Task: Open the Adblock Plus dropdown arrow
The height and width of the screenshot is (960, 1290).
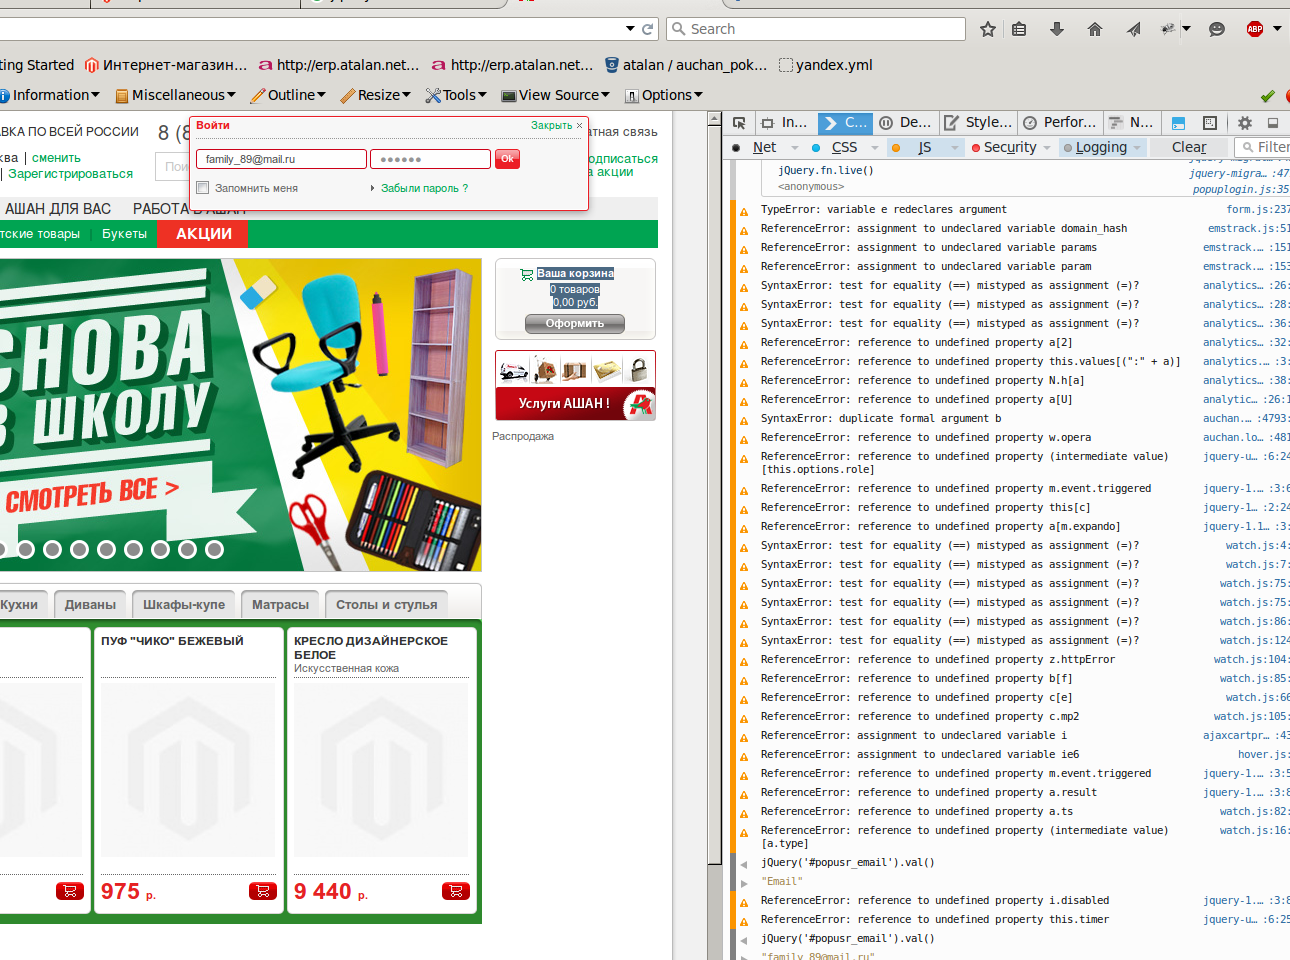Action: point(1277,29)
